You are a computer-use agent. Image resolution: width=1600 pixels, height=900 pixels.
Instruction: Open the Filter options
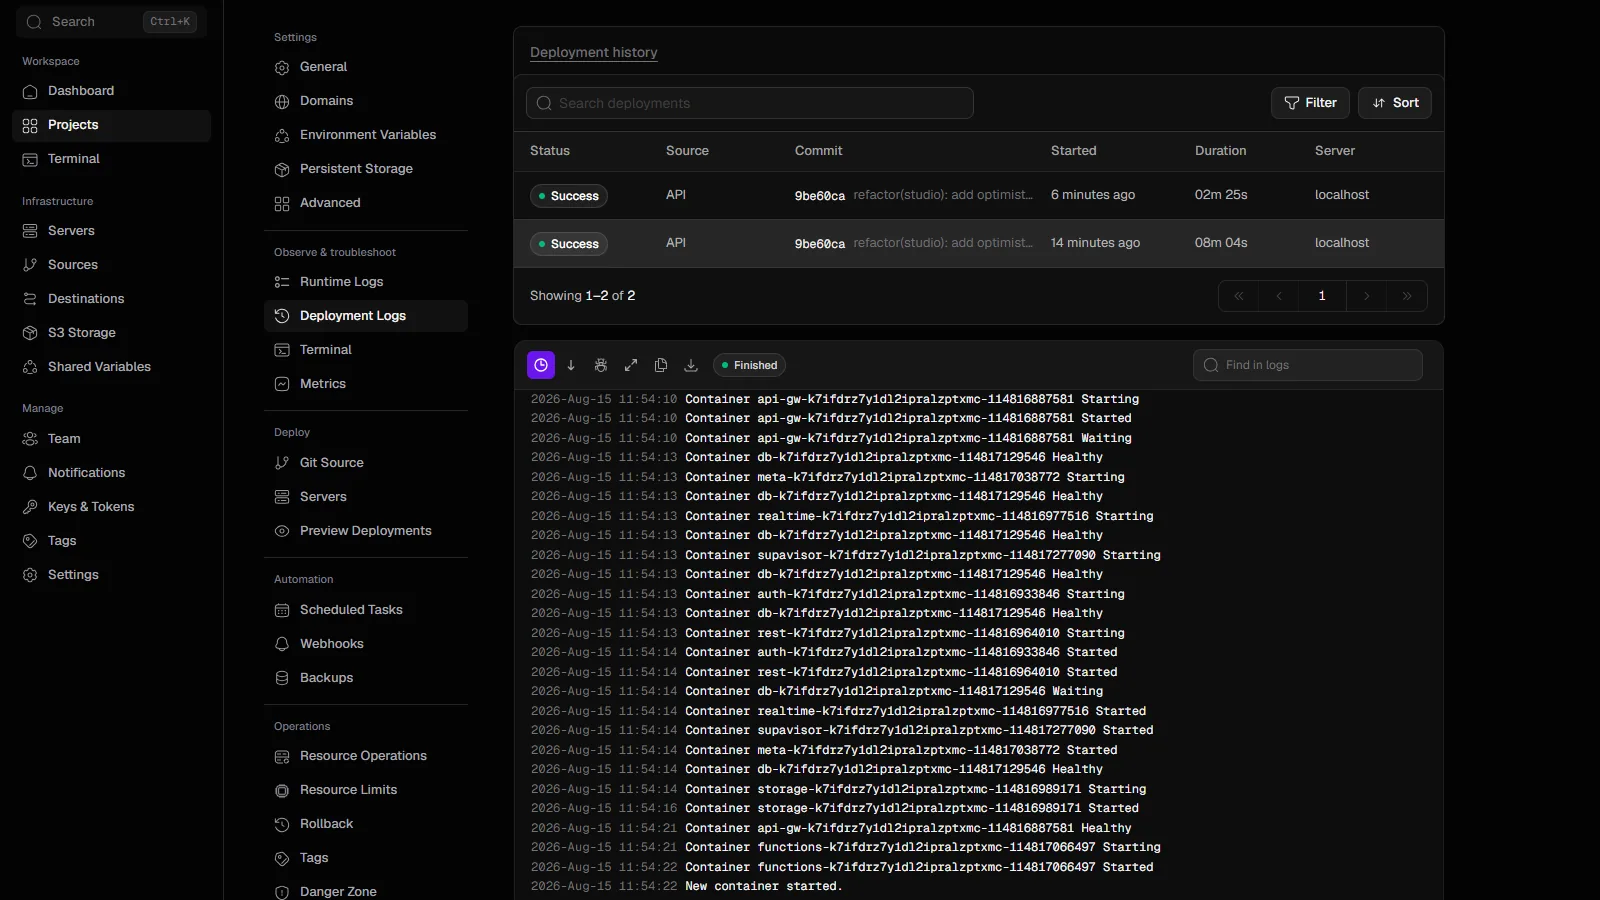[x=1310, y=103]
